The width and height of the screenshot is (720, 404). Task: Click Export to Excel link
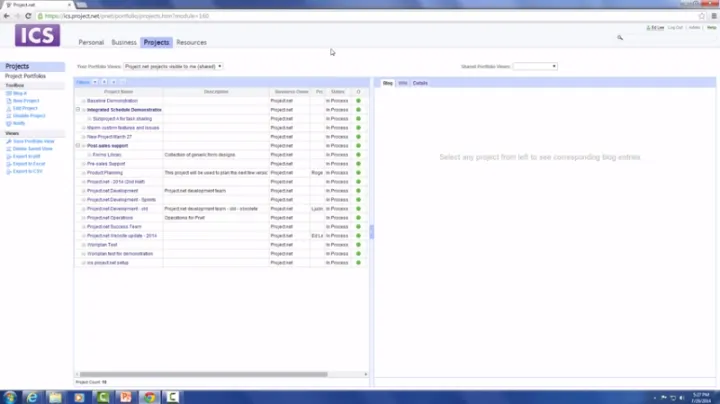pyautogui.click(x=27, y=164)
